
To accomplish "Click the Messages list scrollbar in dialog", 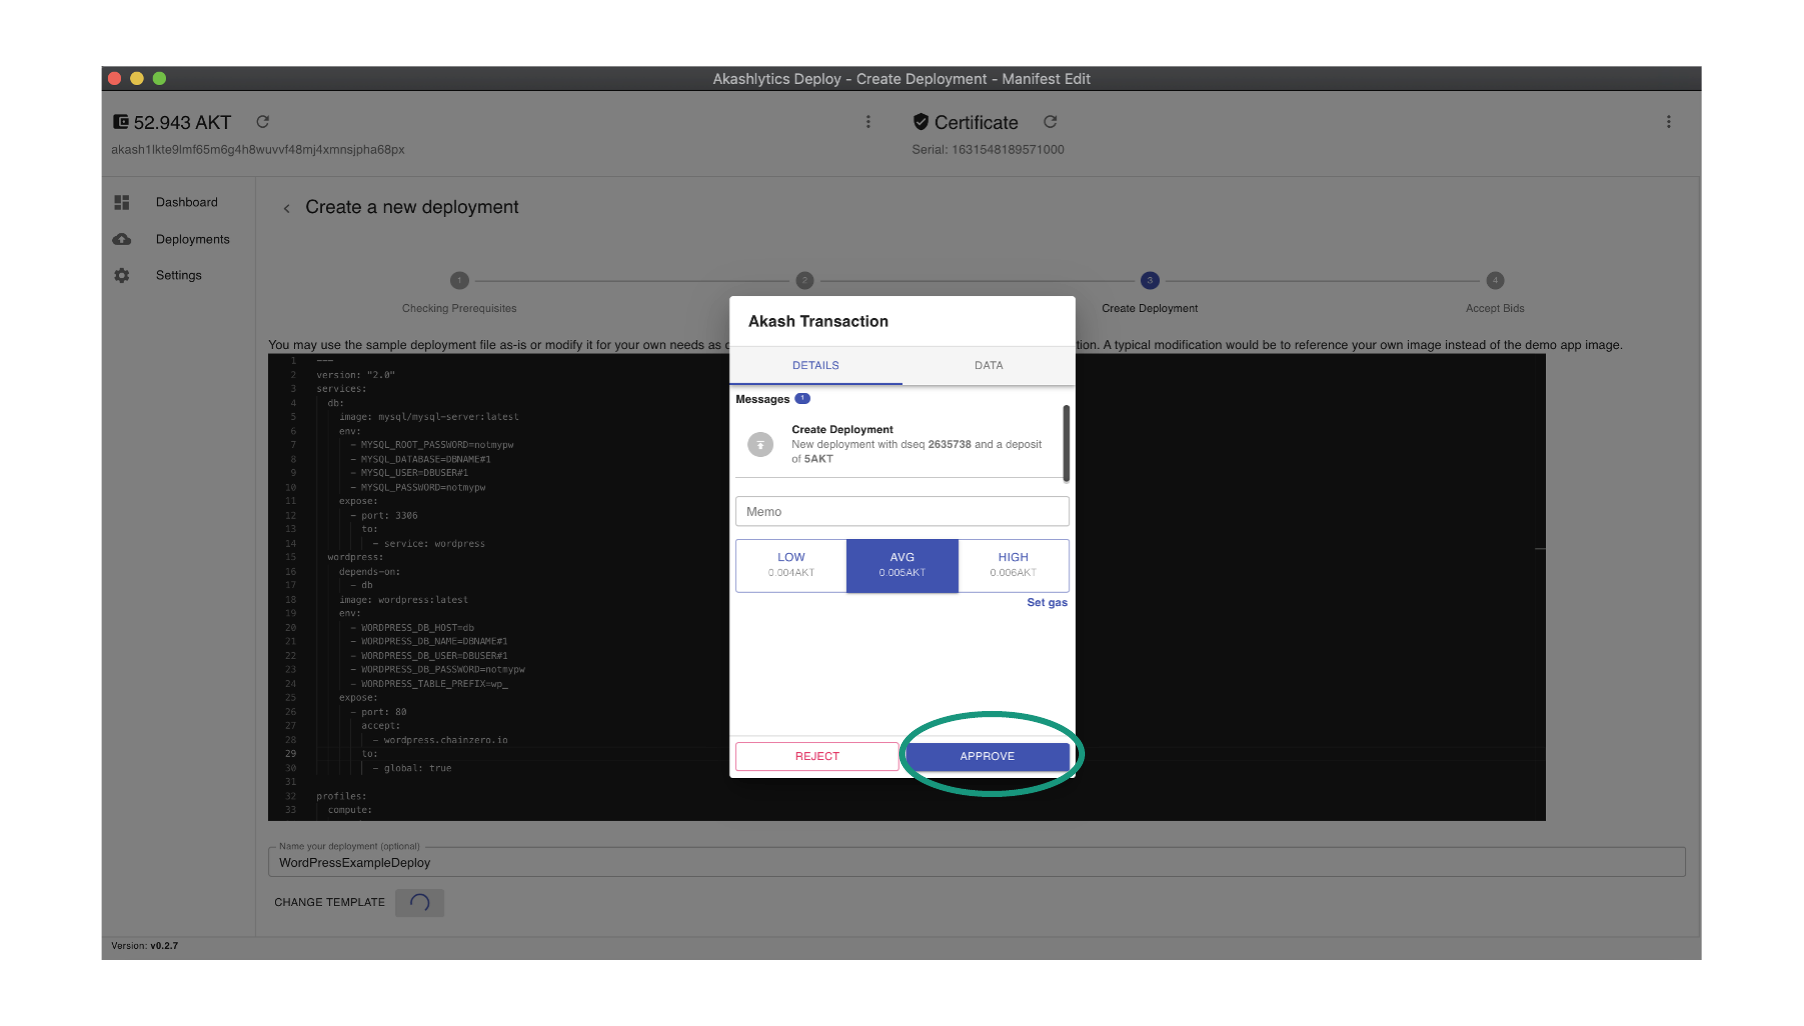I will (1066, 443).
